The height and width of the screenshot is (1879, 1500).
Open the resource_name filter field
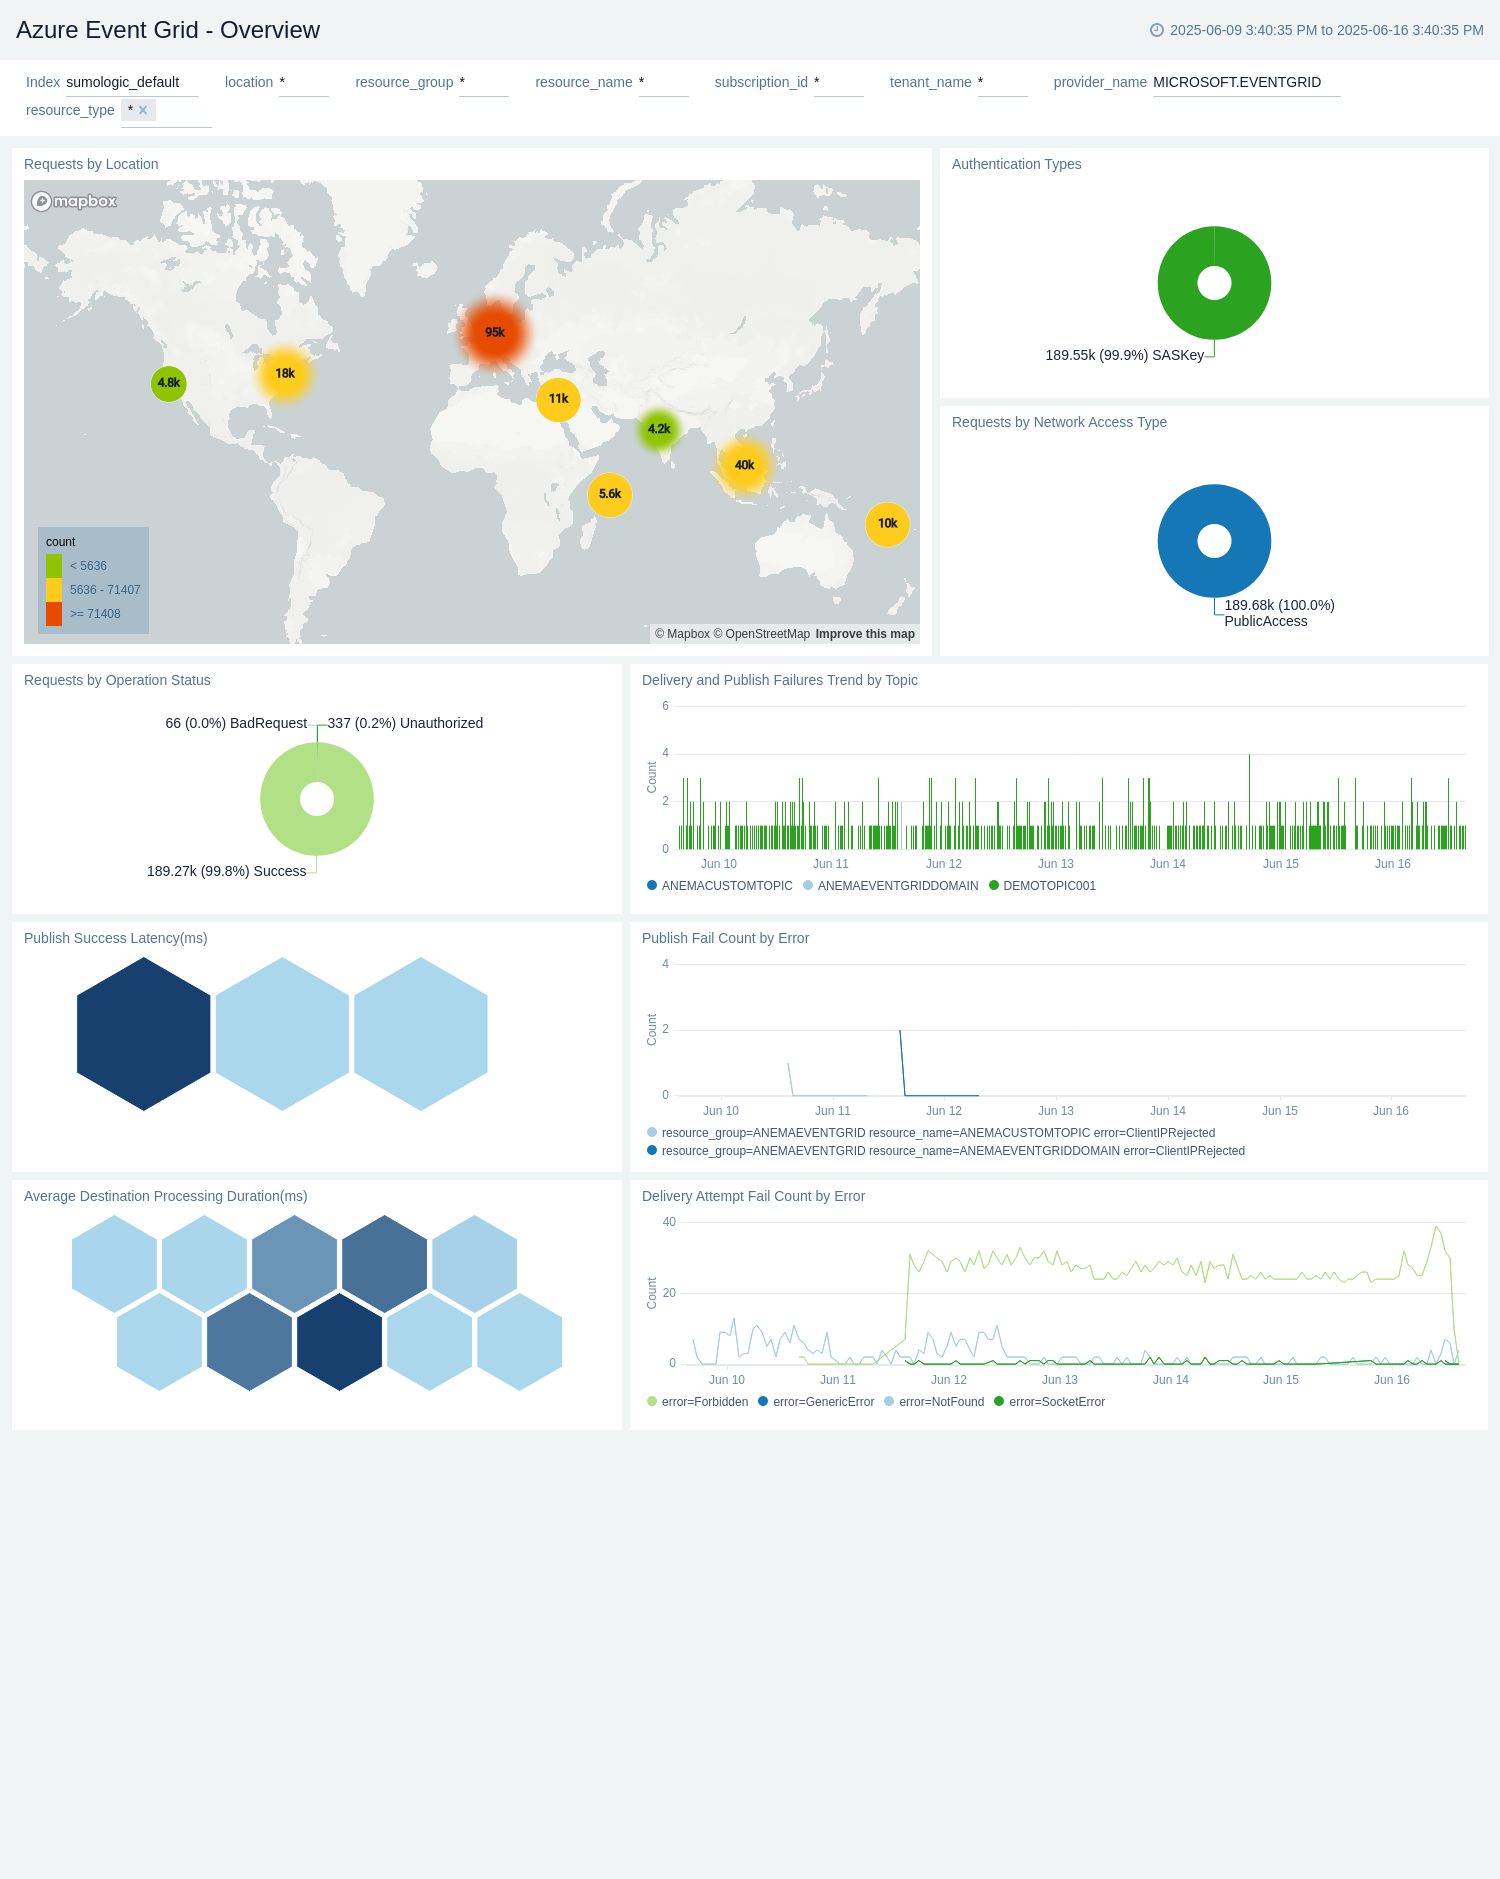664,82
